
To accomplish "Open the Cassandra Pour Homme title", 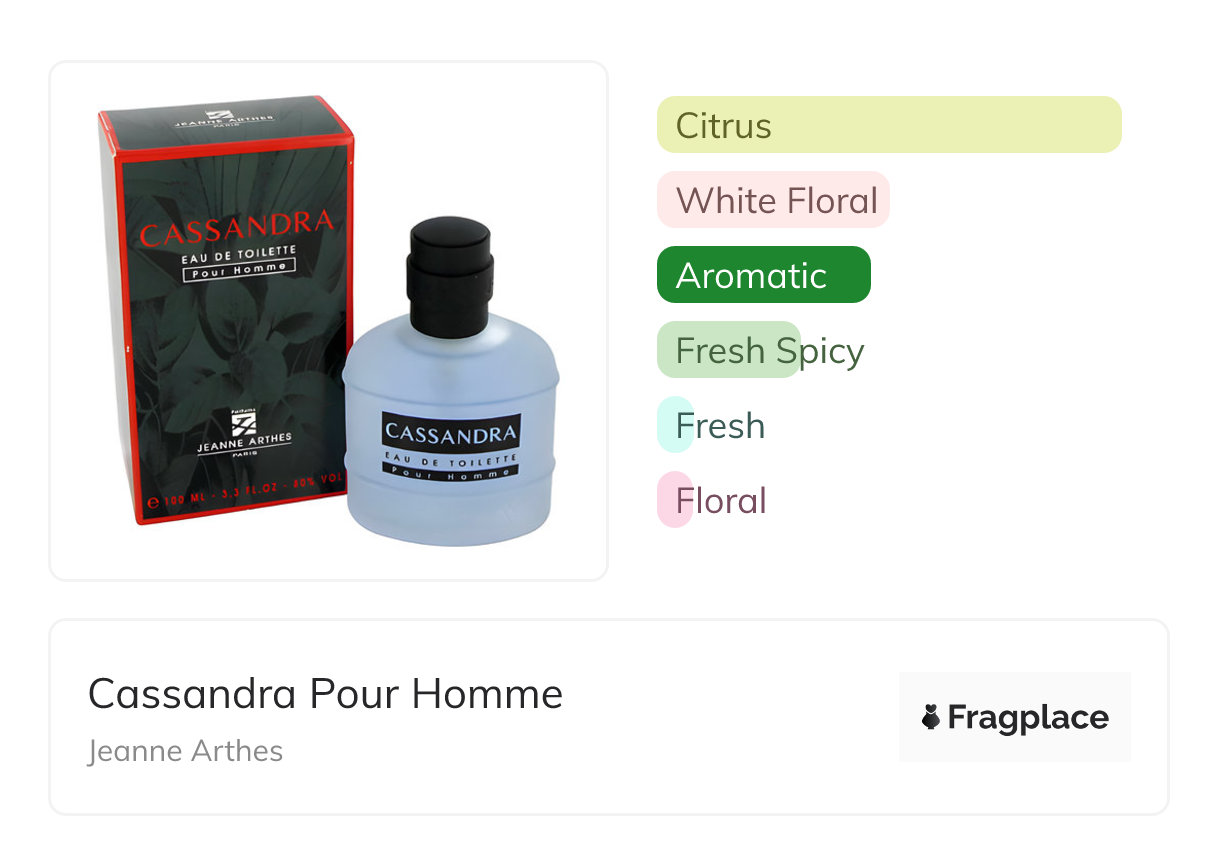I will pos(326,693).
